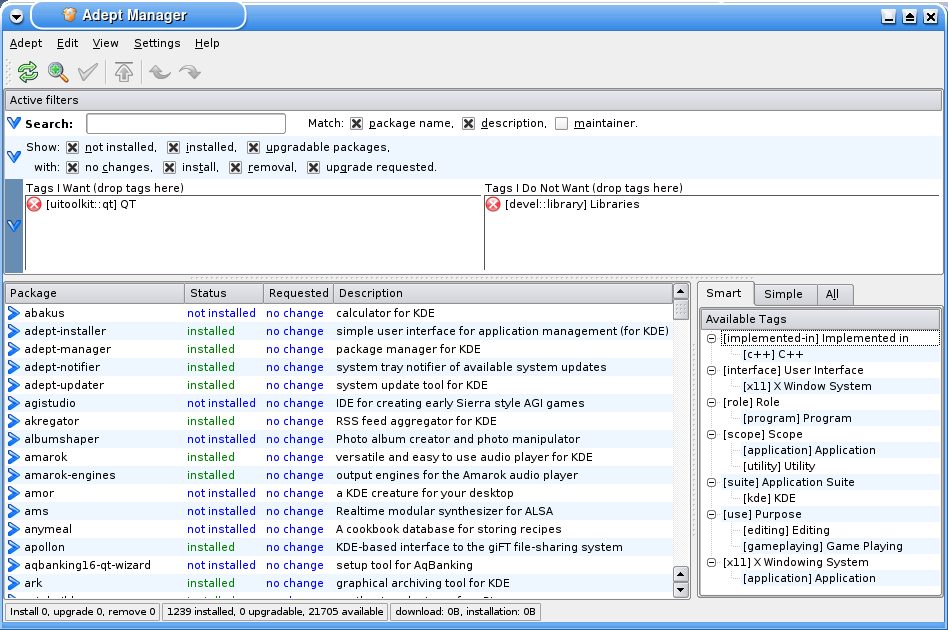This screenshot has width=948, height=630.
Task: Collapse the [use] Purpose node
Action: (712, 515)
